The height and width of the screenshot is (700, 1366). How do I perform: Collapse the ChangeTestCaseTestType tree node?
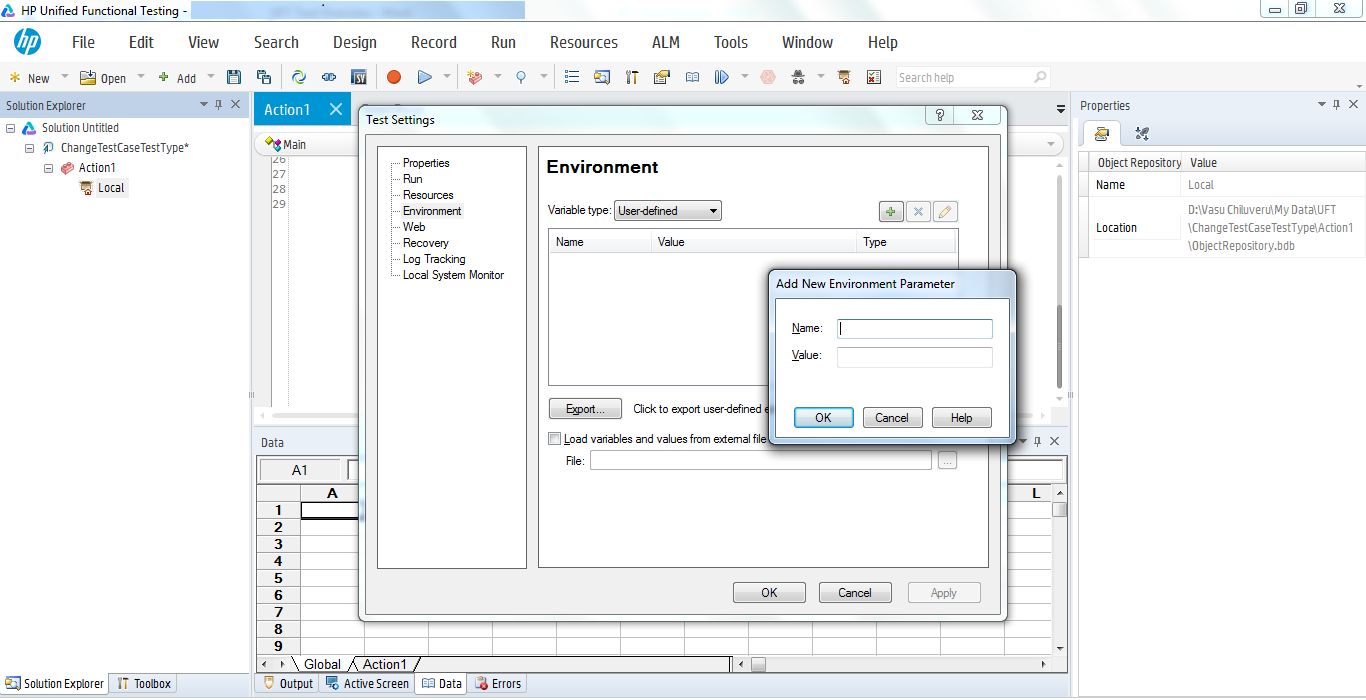coord(30,148)
